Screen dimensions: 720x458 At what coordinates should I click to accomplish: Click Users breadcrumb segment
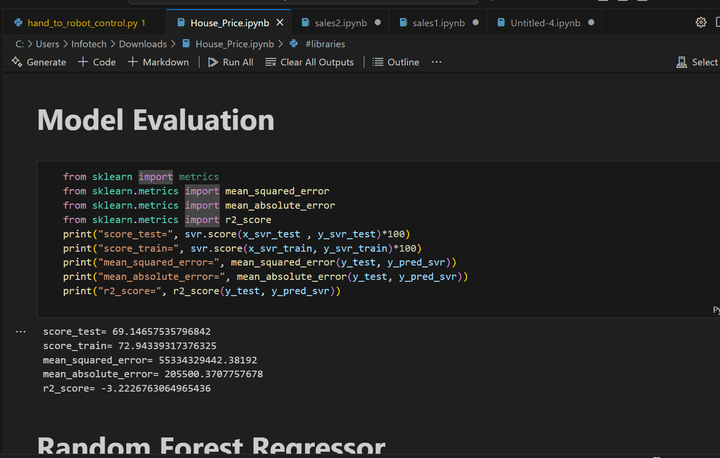click(47, 44)
